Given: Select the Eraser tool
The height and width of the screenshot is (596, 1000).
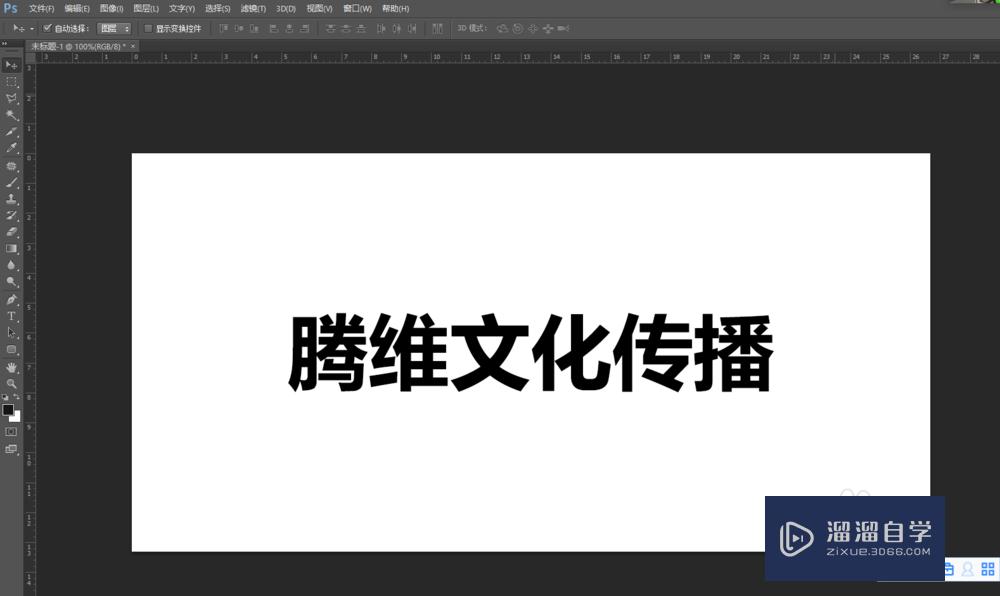Looking at the screenshot, I should coord(11,232).
